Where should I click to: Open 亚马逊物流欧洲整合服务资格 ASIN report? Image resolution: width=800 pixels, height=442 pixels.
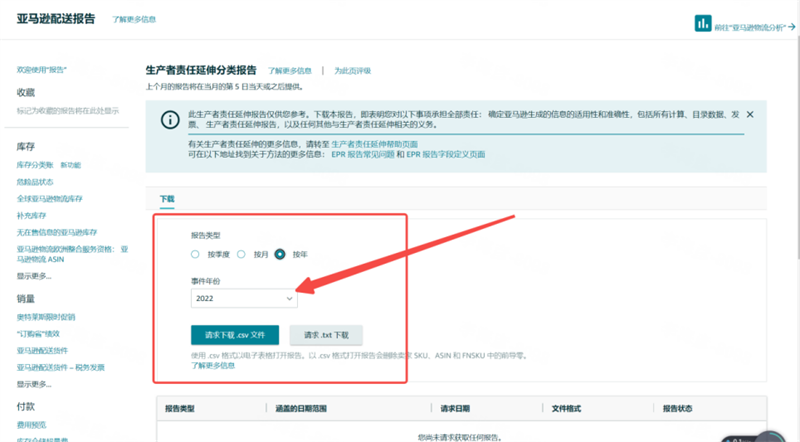72,254
